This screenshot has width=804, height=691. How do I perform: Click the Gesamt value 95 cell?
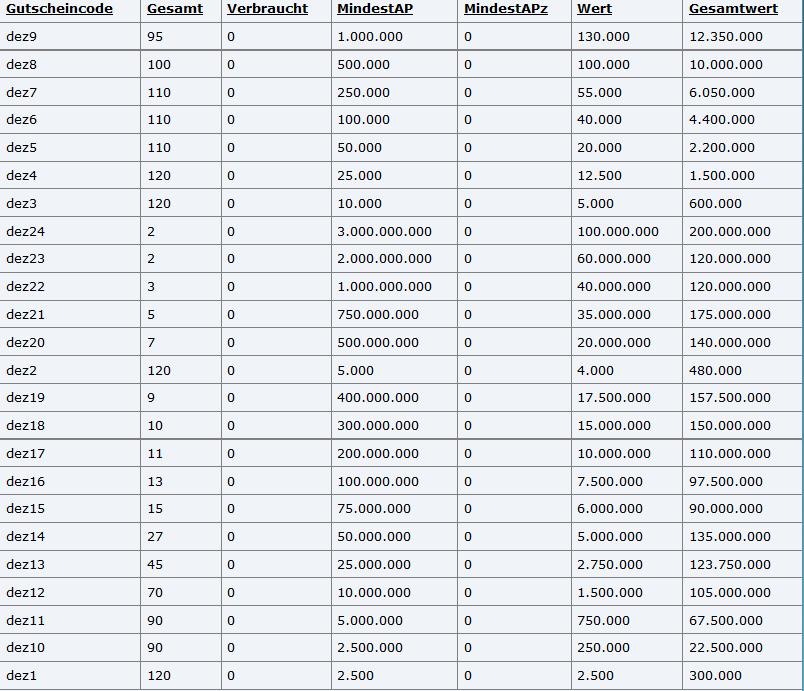click(155, 37)
